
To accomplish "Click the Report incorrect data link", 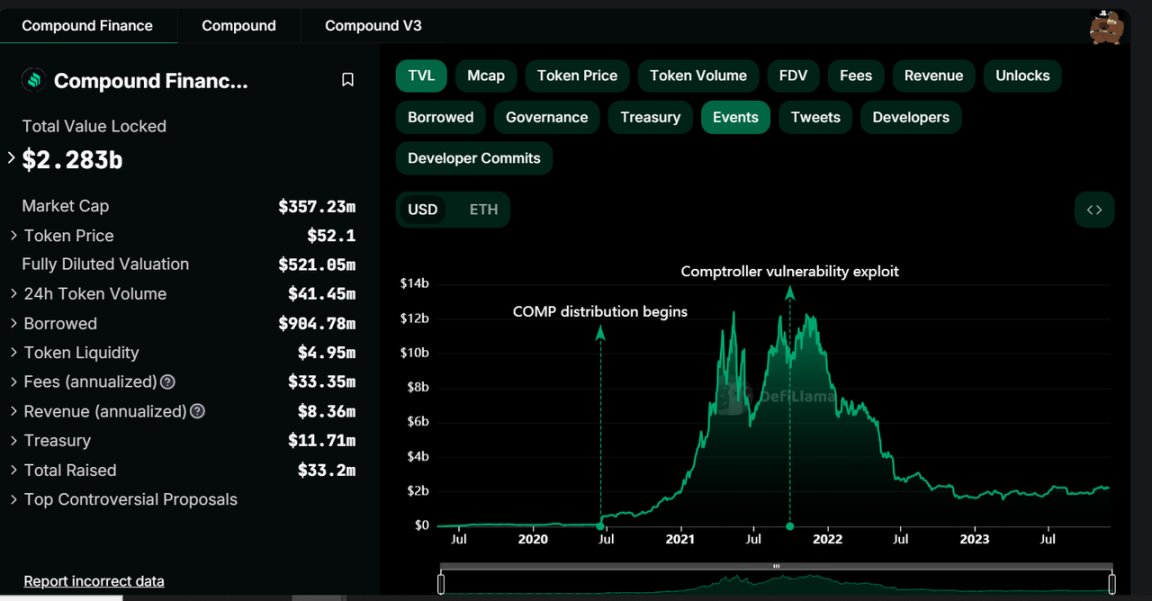I will point(93,581).
